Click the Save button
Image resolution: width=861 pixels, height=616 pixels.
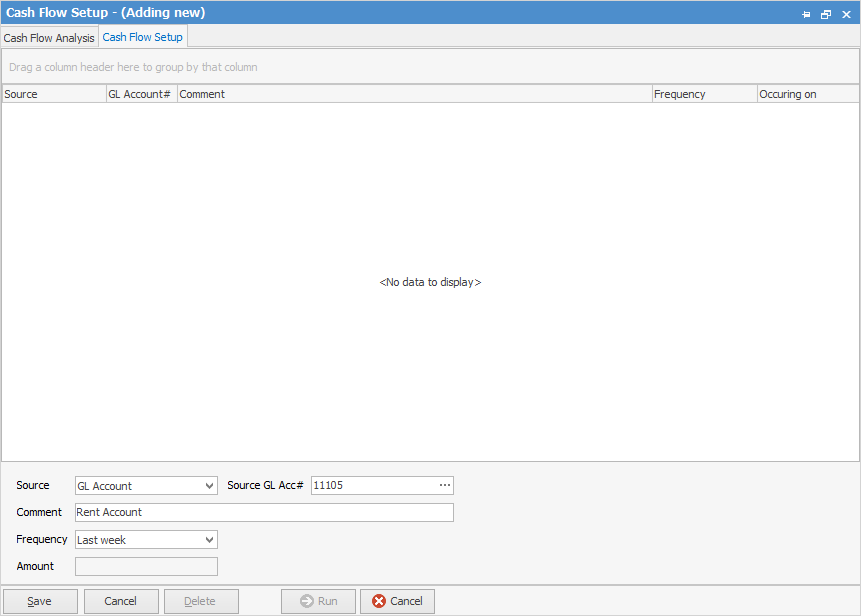40,601
